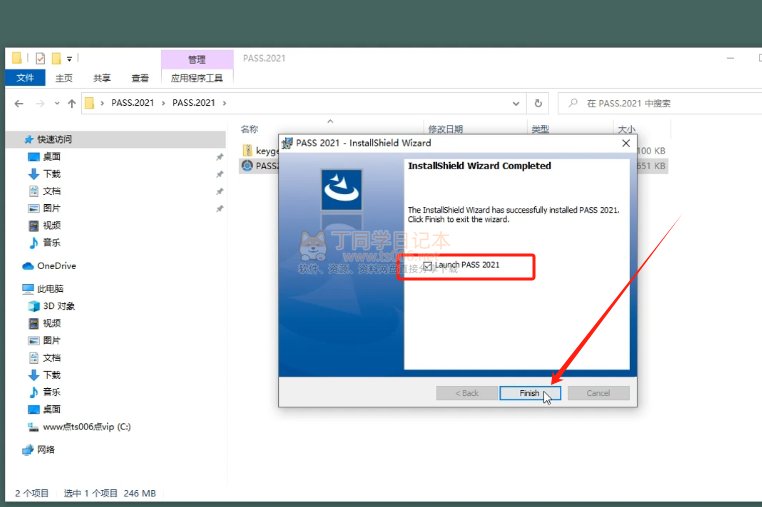This screenshot has height=507, width=762.
Task: Unpin 图片 via its pin icon
Action: [x=220, y=209]
